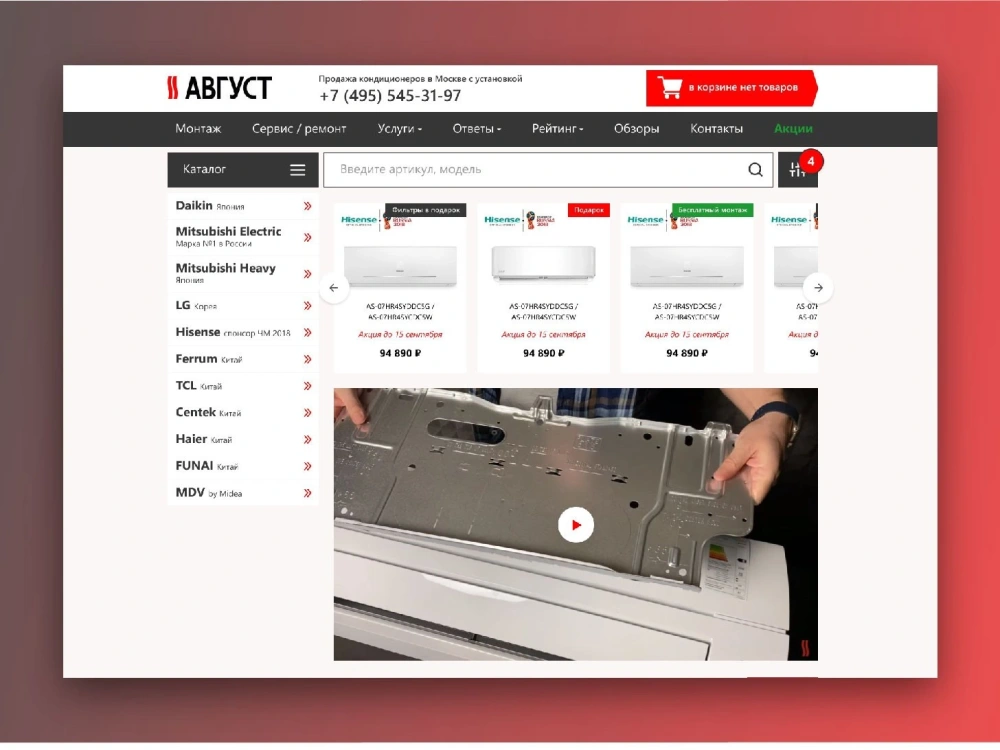Click the shopping cart icon
Screen dimensions: 1000x750
[x=669, y=88]
